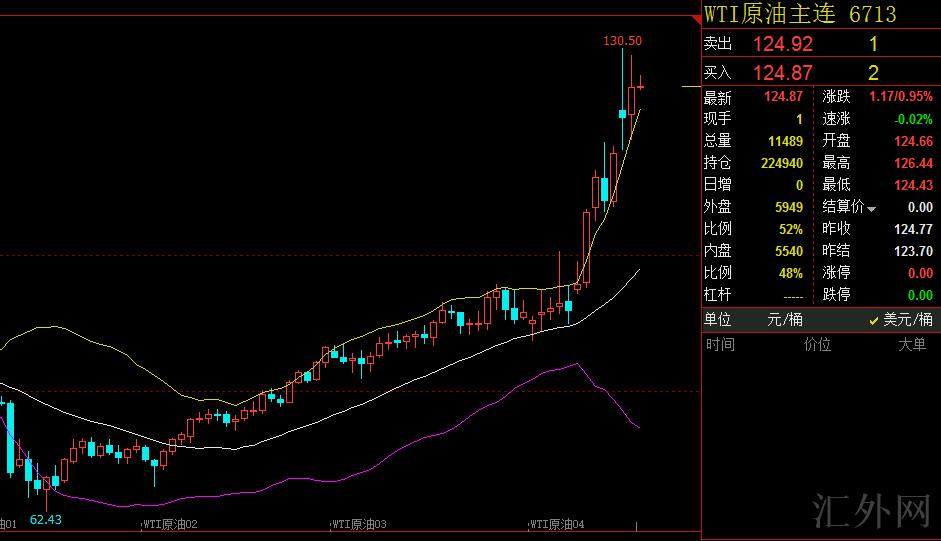Click the 昨收 value 124.77
This screenshot has height=541, width=941.
click(913, 229)
